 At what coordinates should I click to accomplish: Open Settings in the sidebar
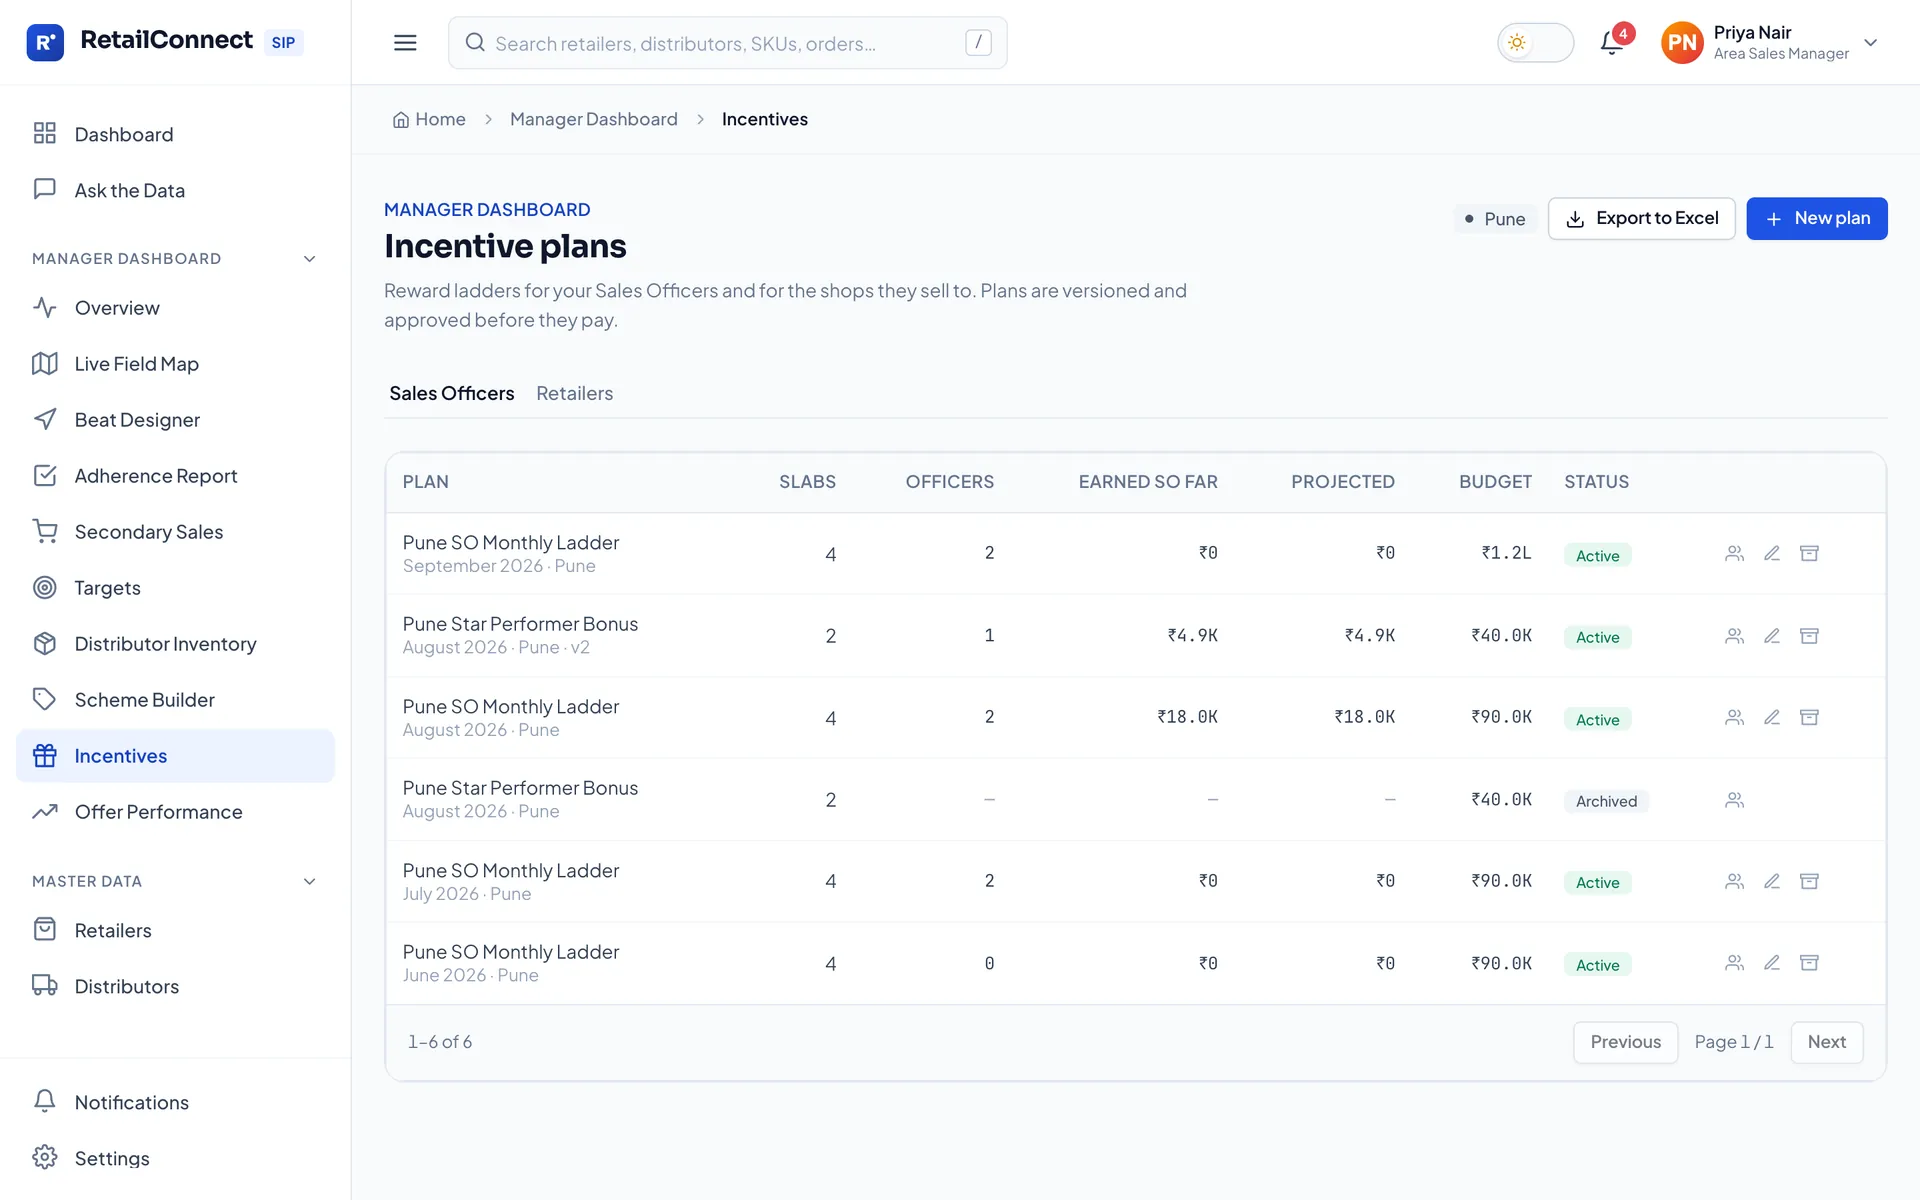(x=175, y=1158)
